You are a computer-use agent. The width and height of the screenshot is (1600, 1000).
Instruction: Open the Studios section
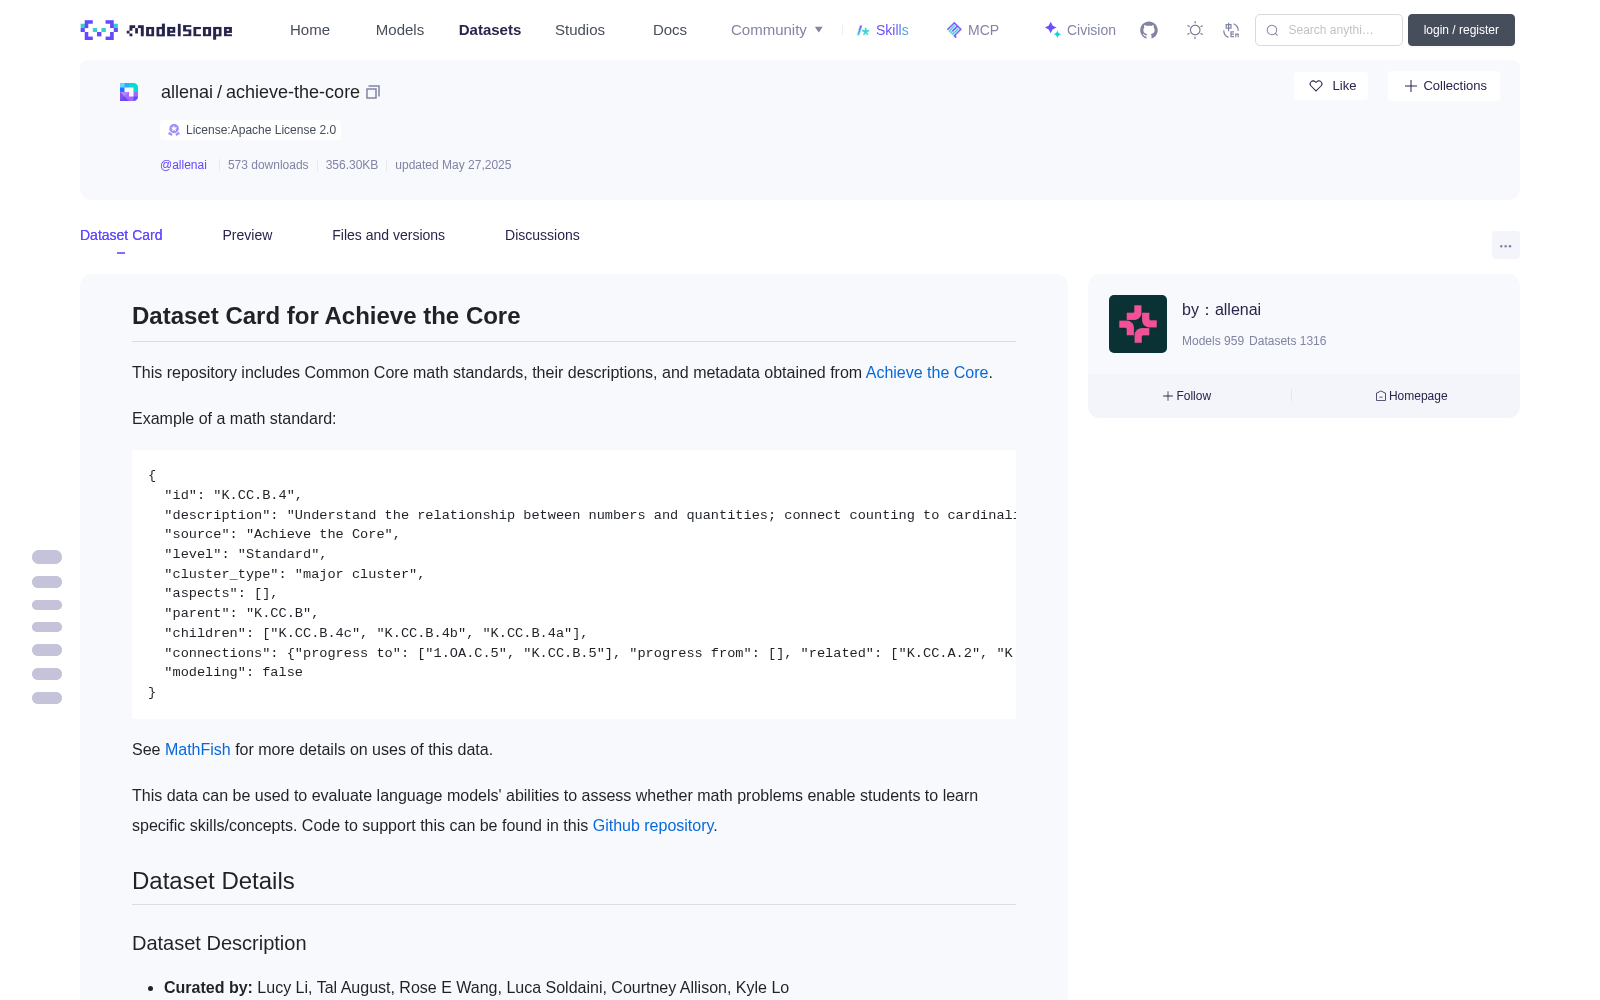coord(580,30)
